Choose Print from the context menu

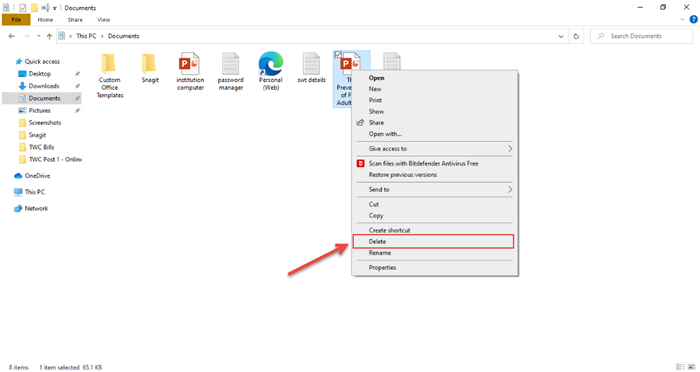click(435, 100)
